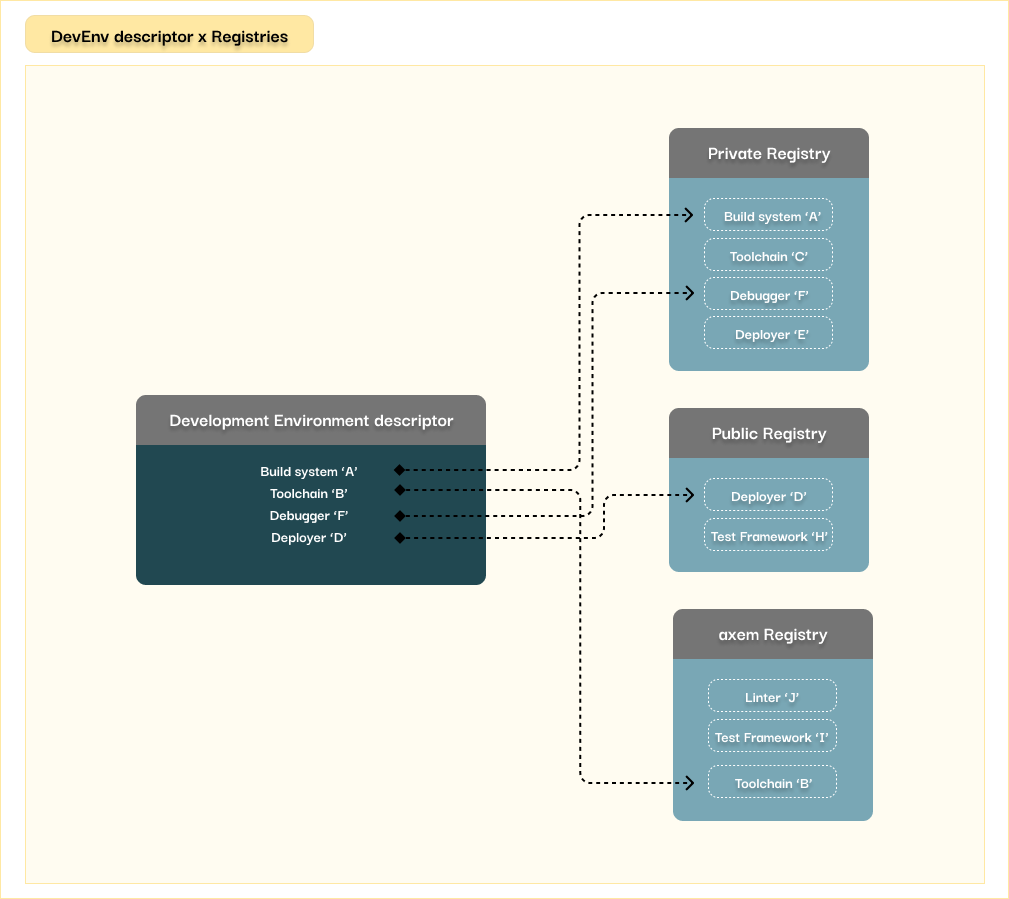Select Test Framework 'H' in Public Registry
Screen dimensions: 1009x899
click(768, 535)
